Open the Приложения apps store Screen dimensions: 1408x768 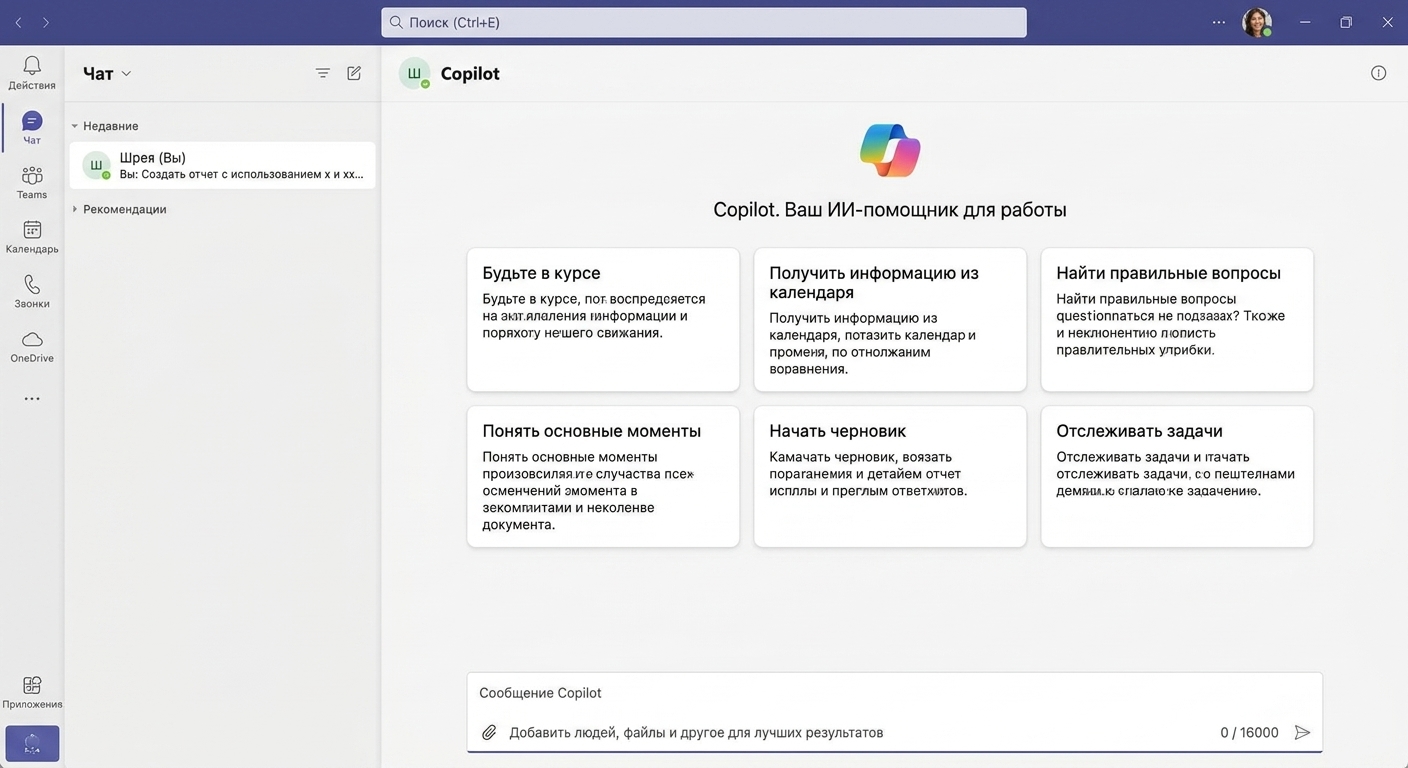click(x=32, y=691)
